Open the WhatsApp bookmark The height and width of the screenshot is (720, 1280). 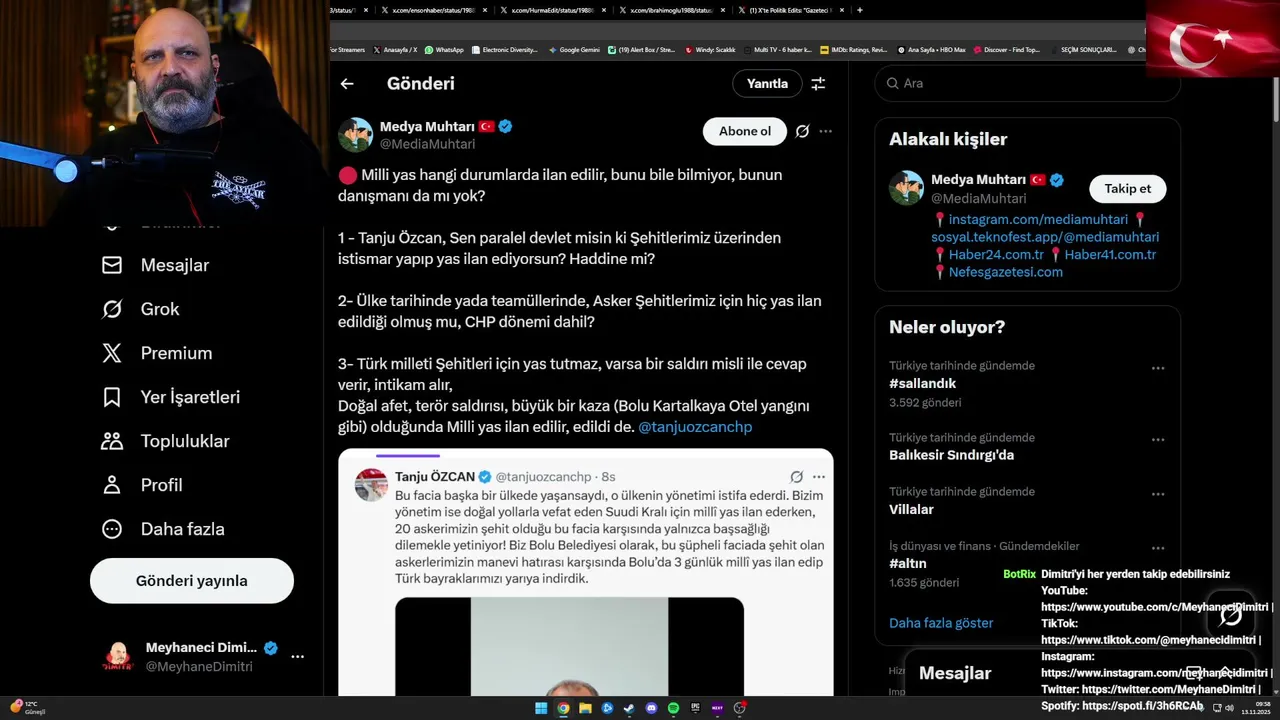[444, 50]
